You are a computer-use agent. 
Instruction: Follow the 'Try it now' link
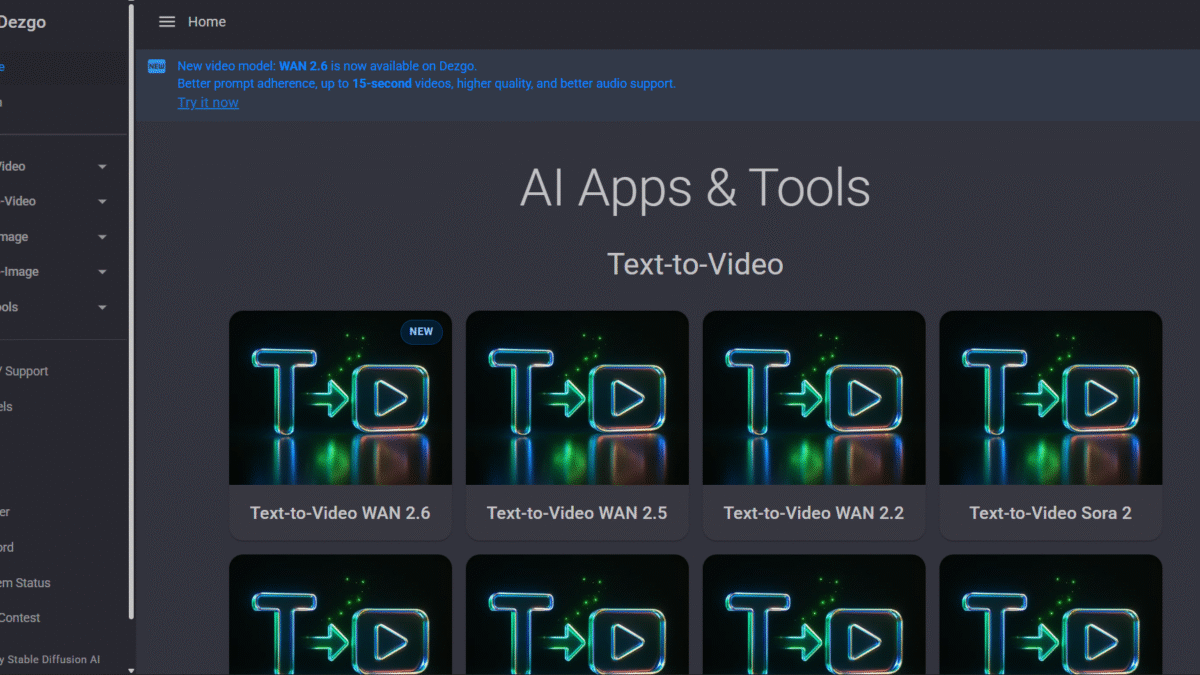pos(208,102)
